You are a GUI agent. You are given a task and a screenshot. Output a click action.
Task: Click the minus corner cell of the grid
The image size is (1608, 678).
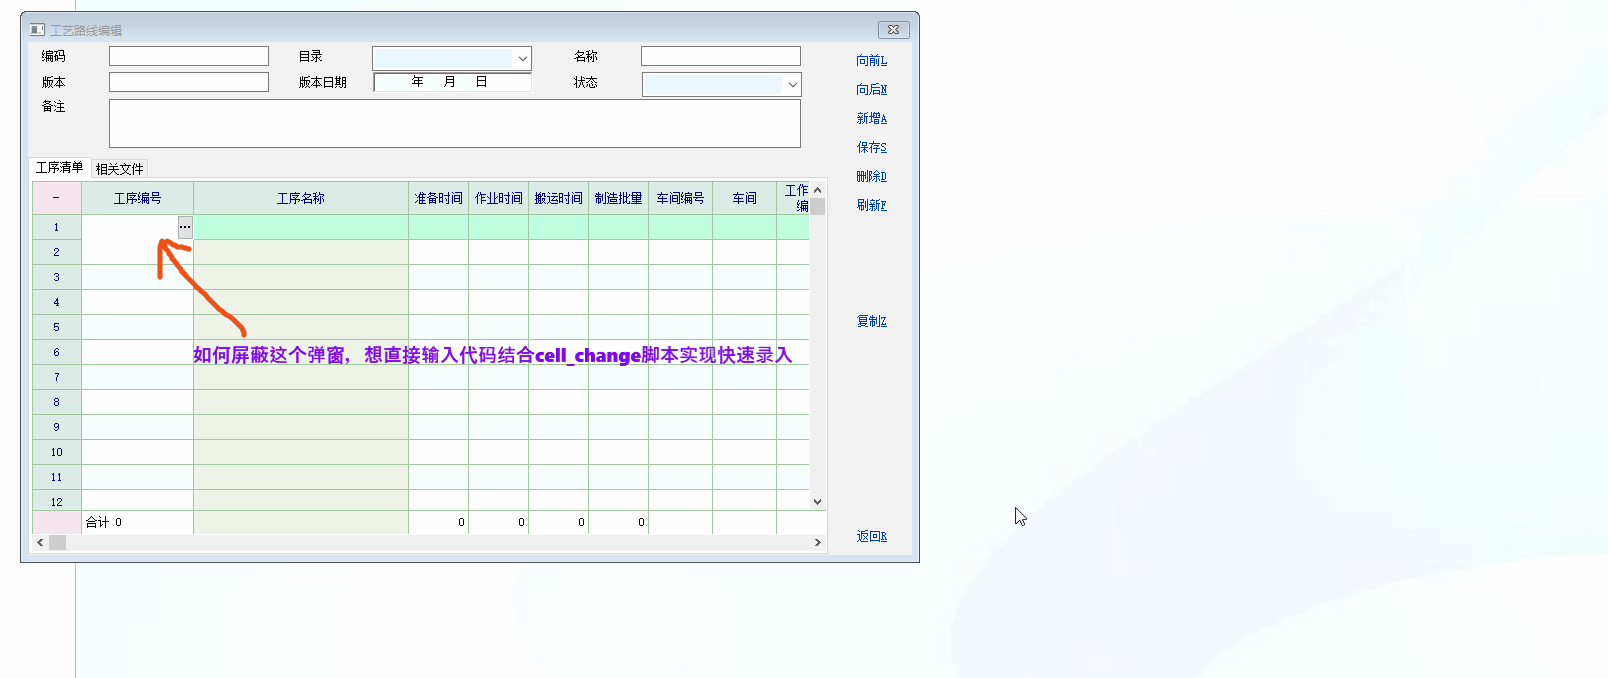[56, 198]
